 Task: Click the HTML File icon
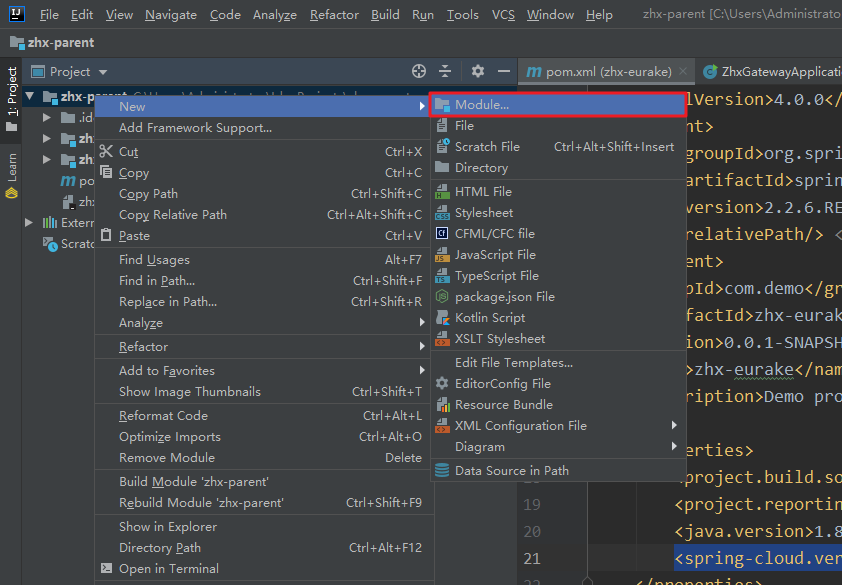[442, 191]
